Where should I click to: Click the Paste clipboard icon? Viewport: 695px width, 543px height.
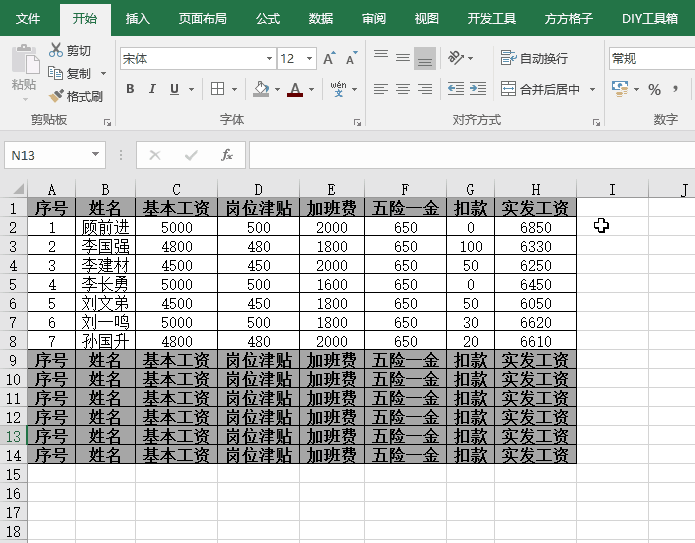24,59
